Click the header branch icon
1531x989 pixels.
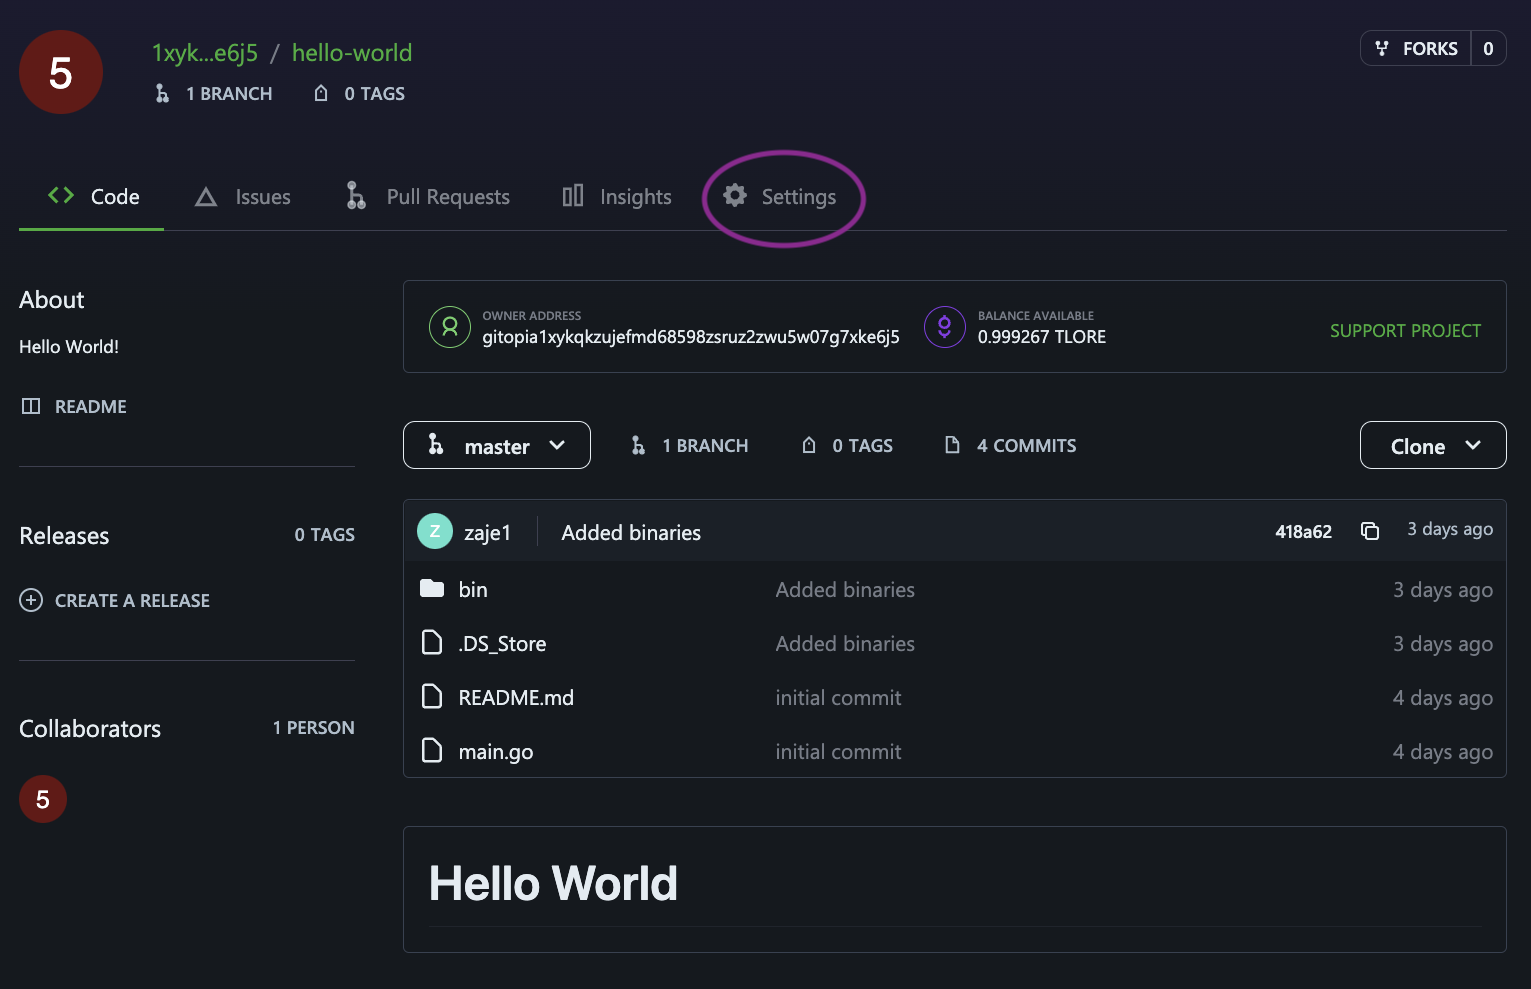click(162, 93)
